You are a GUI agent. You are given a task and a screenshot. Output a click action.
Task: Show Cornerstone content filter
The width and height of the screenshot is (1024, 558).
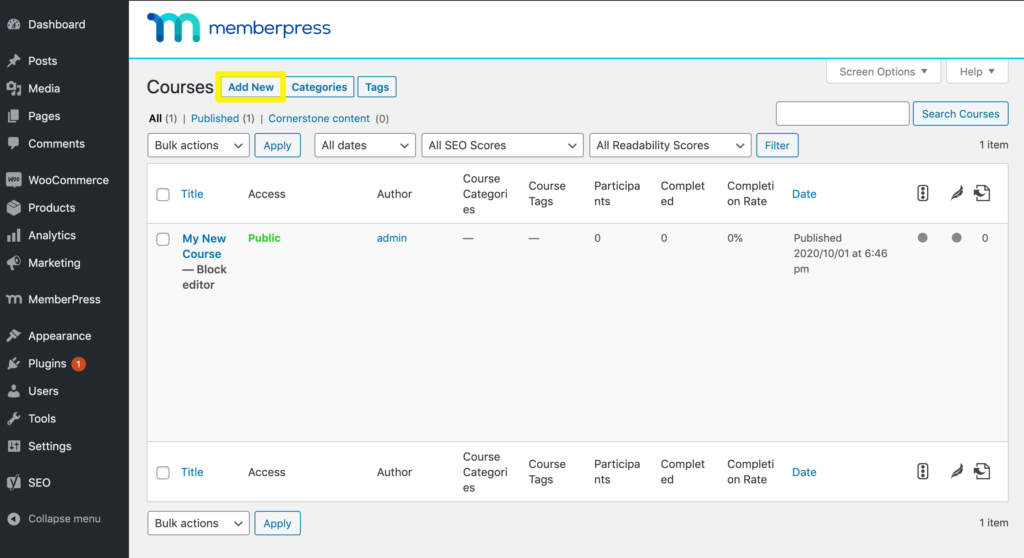(319, 118)
